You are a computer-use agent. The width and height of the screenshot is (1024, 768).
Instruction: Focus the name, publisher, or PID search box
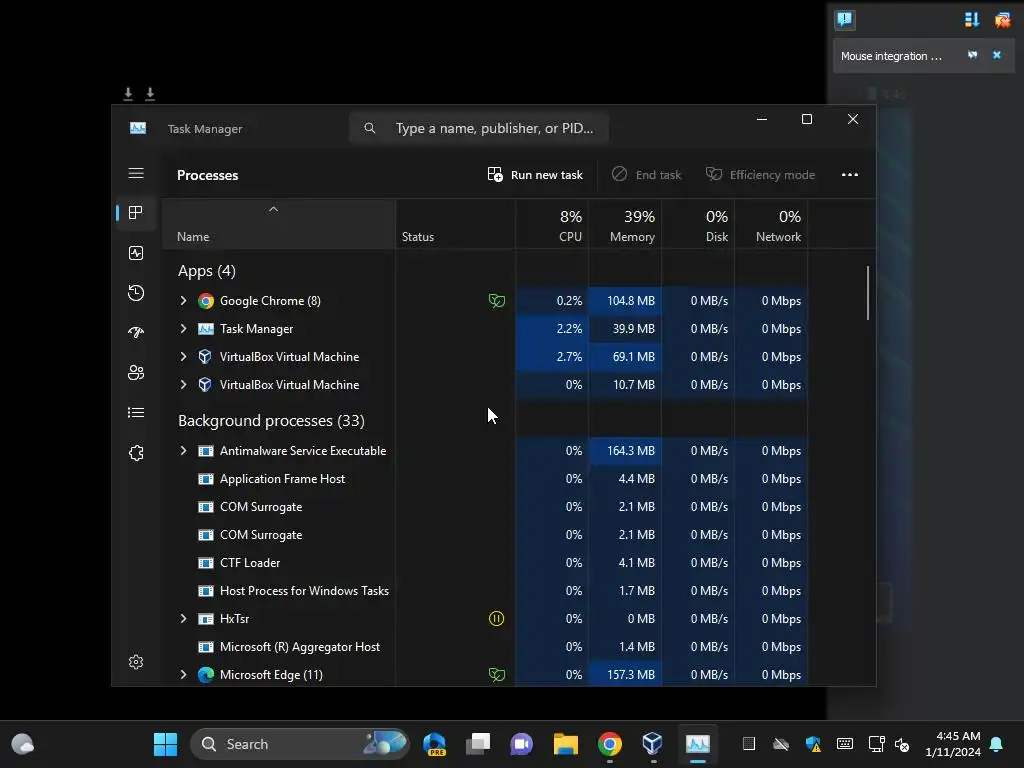(479, 128)
